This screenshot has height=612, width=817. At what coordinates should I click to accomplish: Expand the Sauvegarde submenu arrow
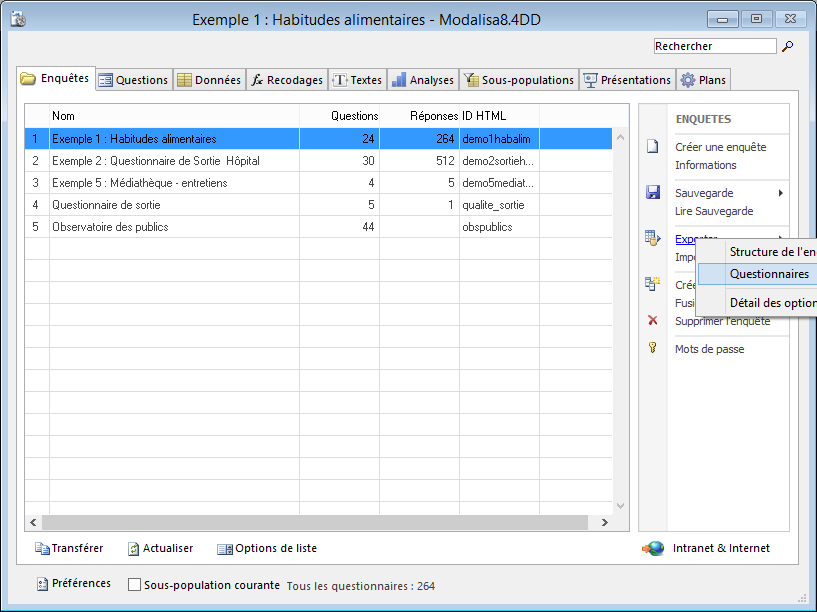tap(780, 193)
